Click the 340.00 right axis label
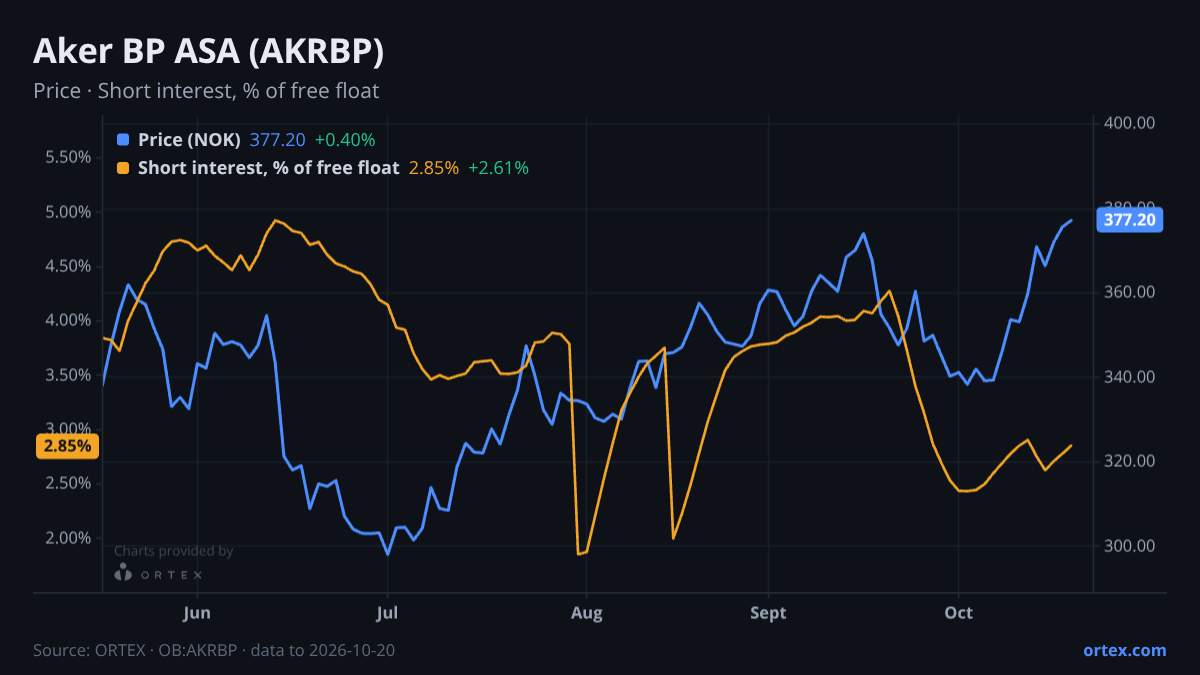Viewport: 1200px width, 675px height. [1130, 377]
